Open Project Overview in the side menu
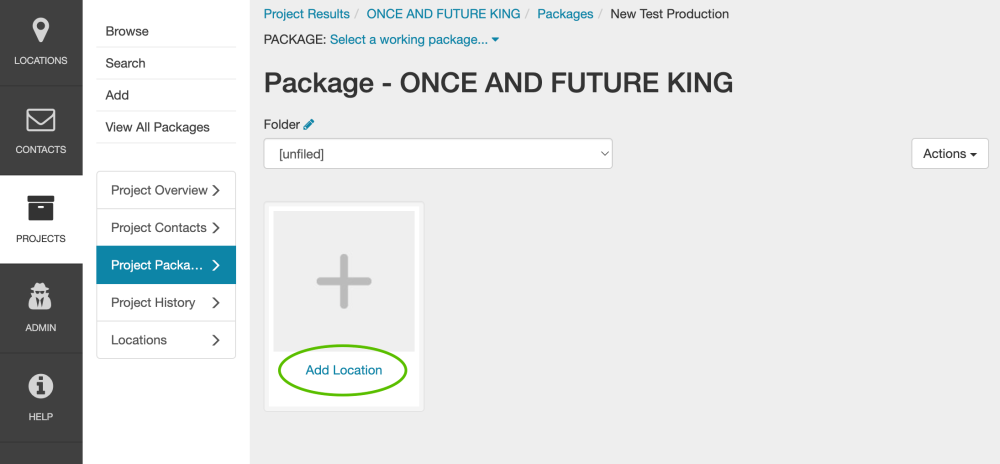The height and width of the screenshot is (464, 1000). pyautogui.click(x=166, y=190)
